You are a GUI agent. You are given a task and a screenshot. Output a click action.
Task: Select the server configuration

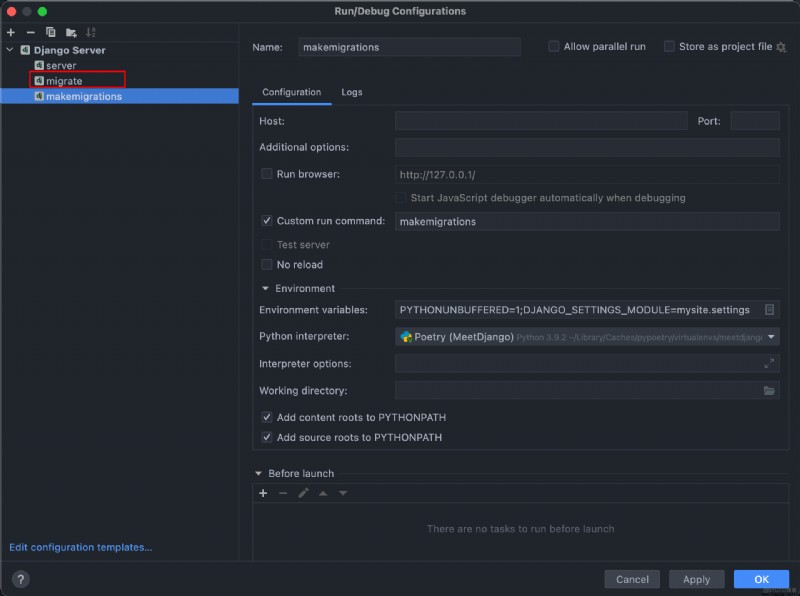[x=61, y=65]
